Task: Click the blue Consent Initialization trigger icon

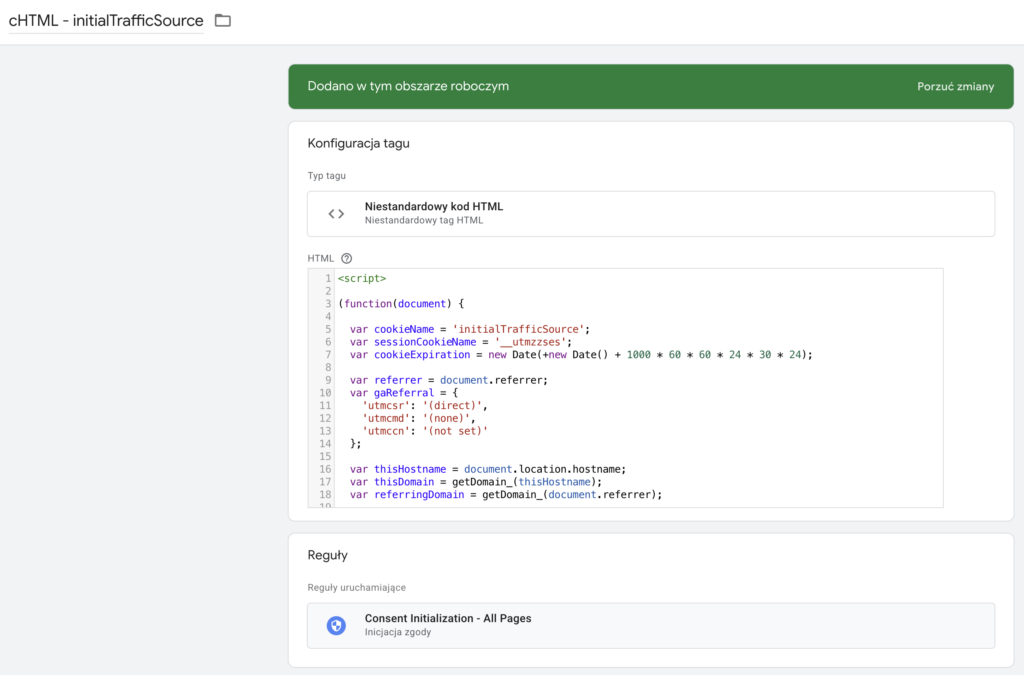Action: tap(336, 625)
